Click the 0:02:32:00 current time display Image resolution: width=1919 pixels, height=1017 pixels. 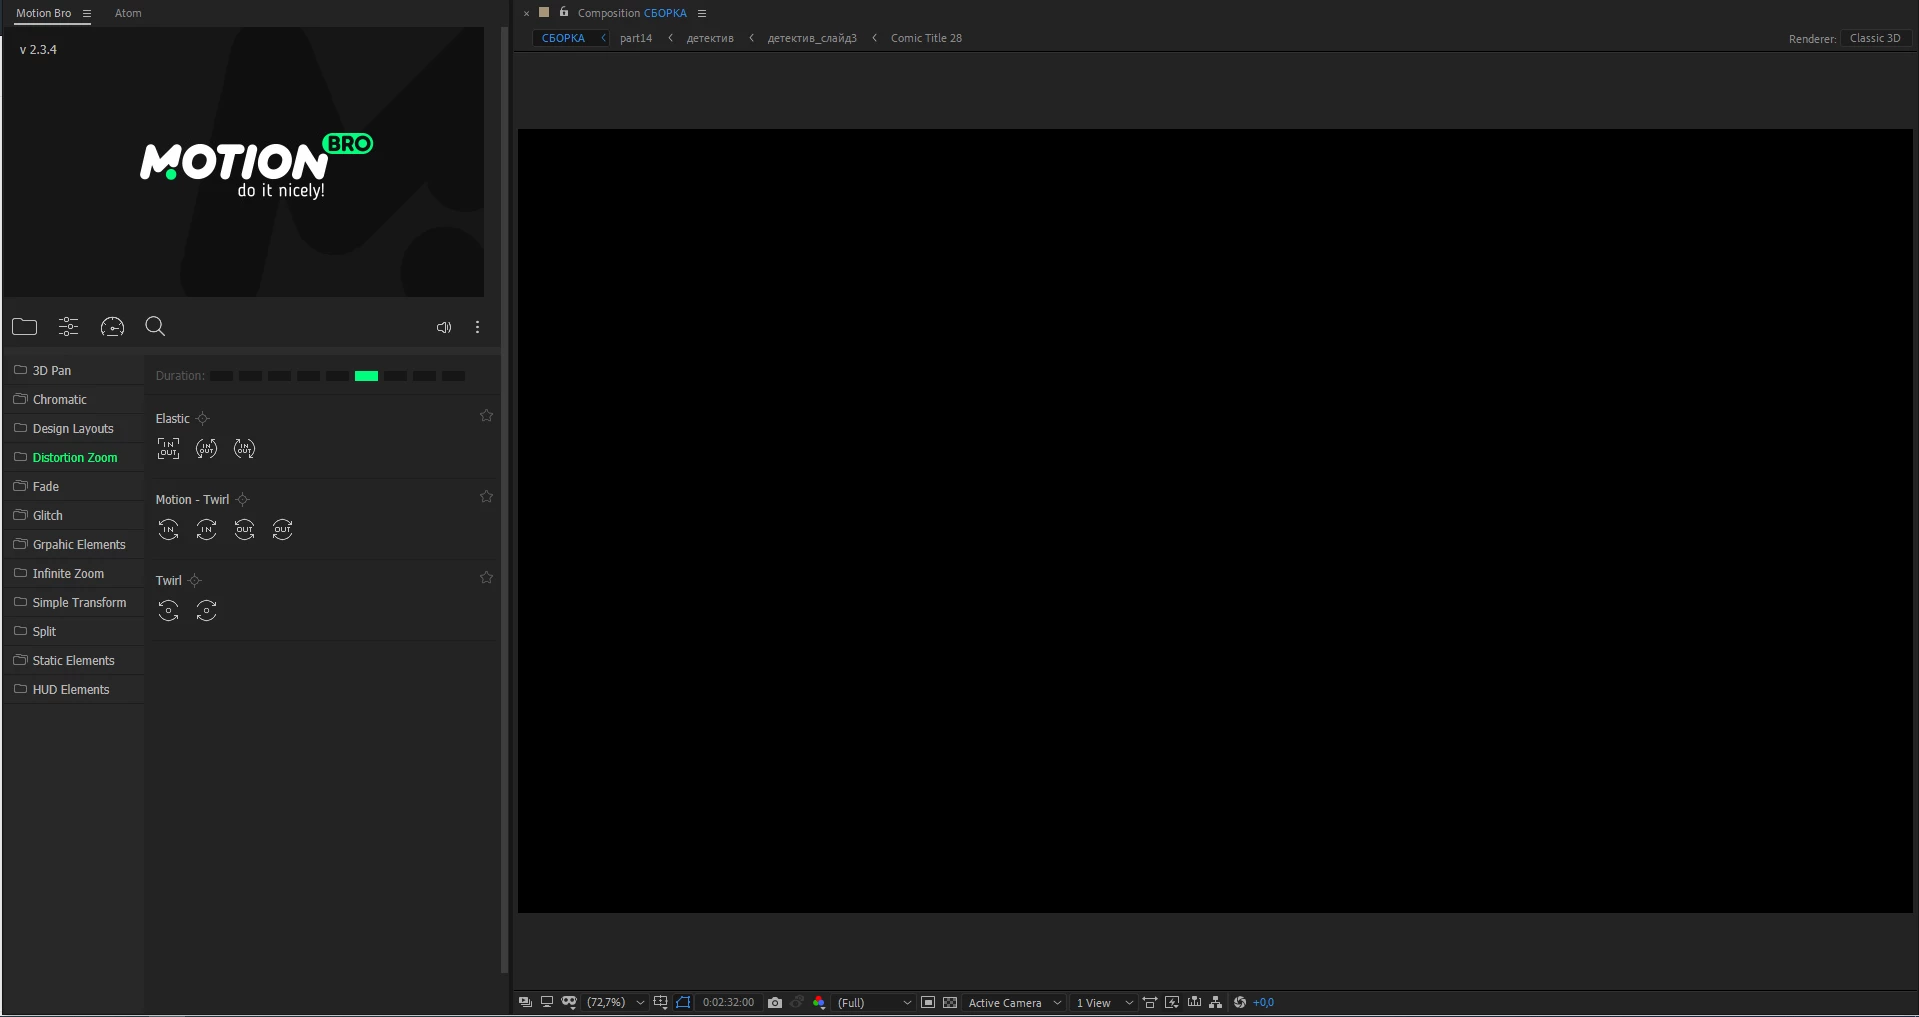pos(728,1002)
